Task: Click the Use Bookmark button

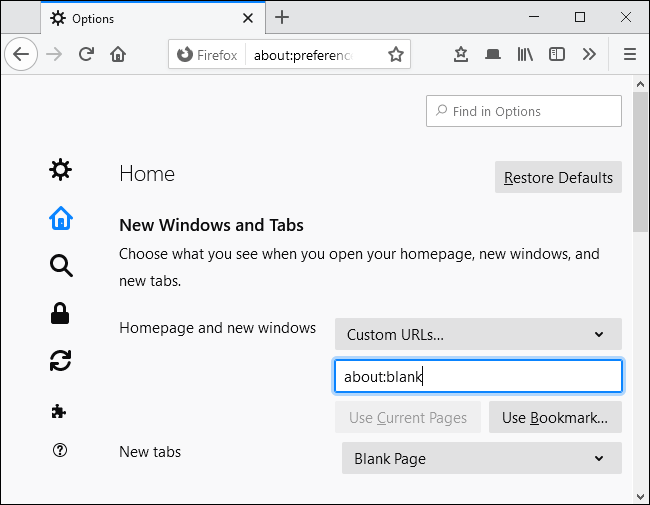Action: [x=555, y=417]
